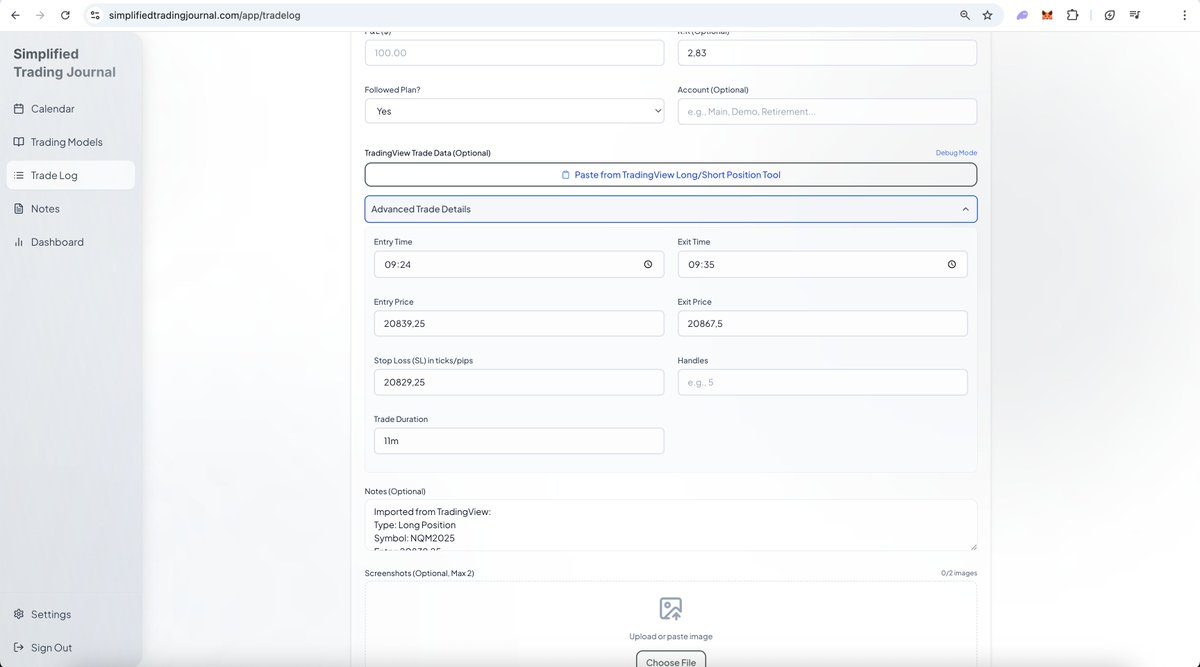Open the Settings page
The height and width of the screenshot is (667, 1200).
70,614
